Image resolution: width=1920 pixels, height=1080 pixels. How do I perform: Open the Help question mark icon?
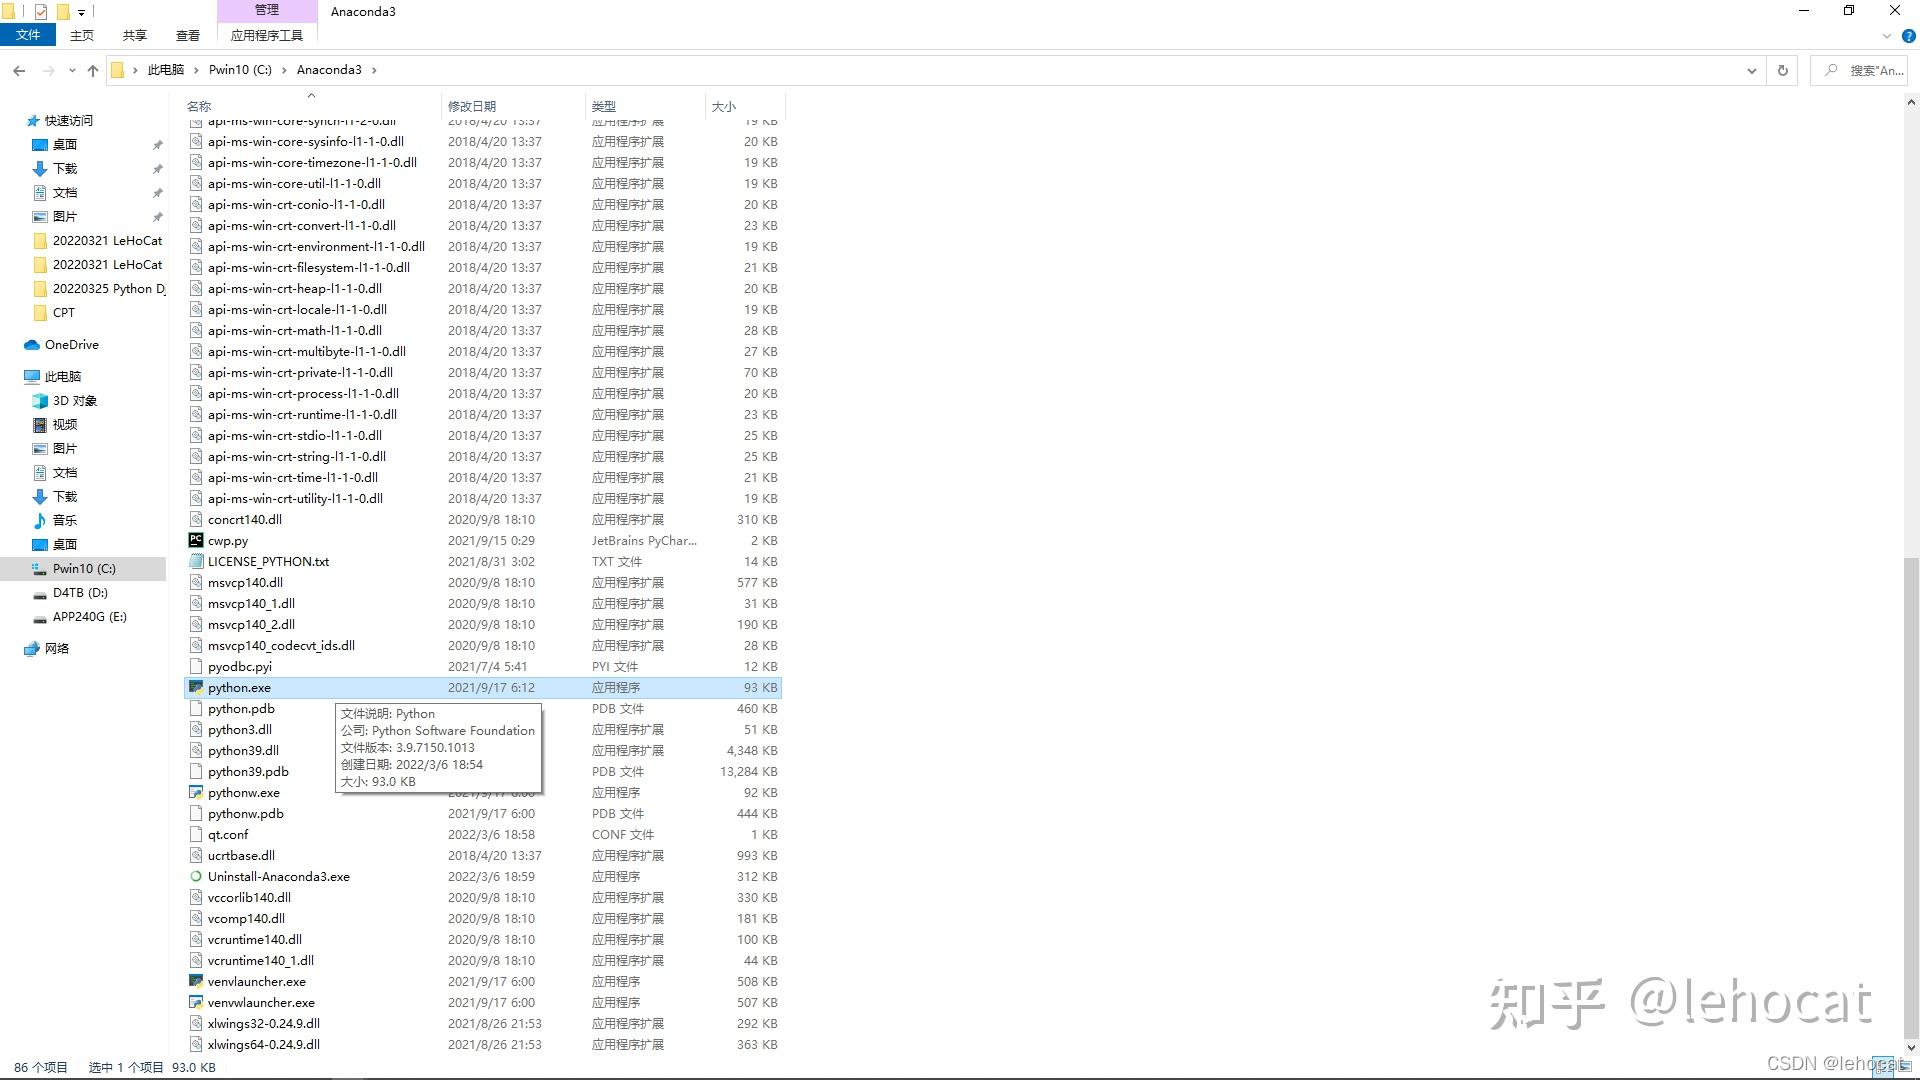click(1908, 36)
